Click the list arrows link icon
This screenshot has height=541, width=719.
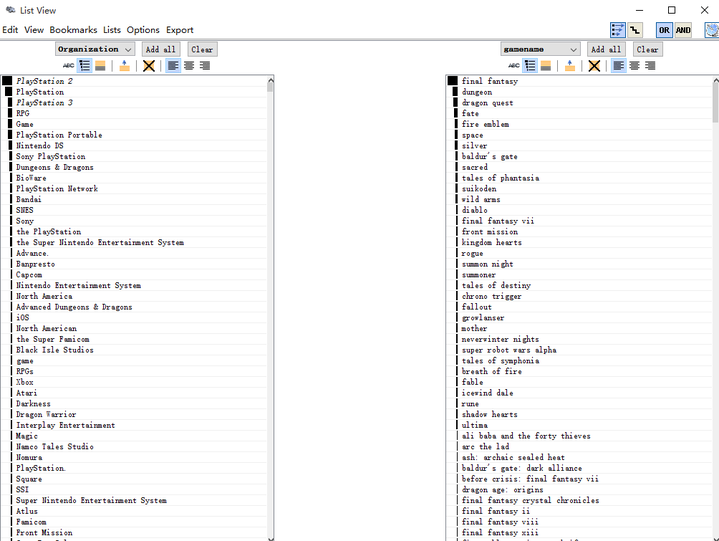[x=618, y=30]
